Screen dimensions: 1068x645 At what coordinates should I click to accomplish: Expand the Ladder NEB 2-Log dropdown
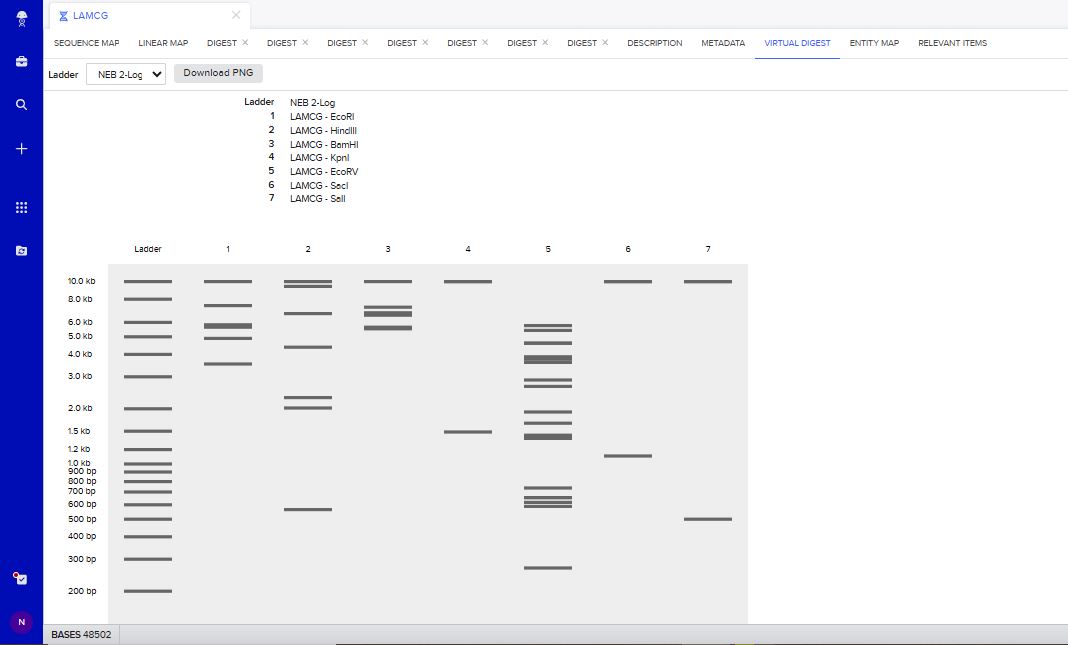(x=126, y=74)
